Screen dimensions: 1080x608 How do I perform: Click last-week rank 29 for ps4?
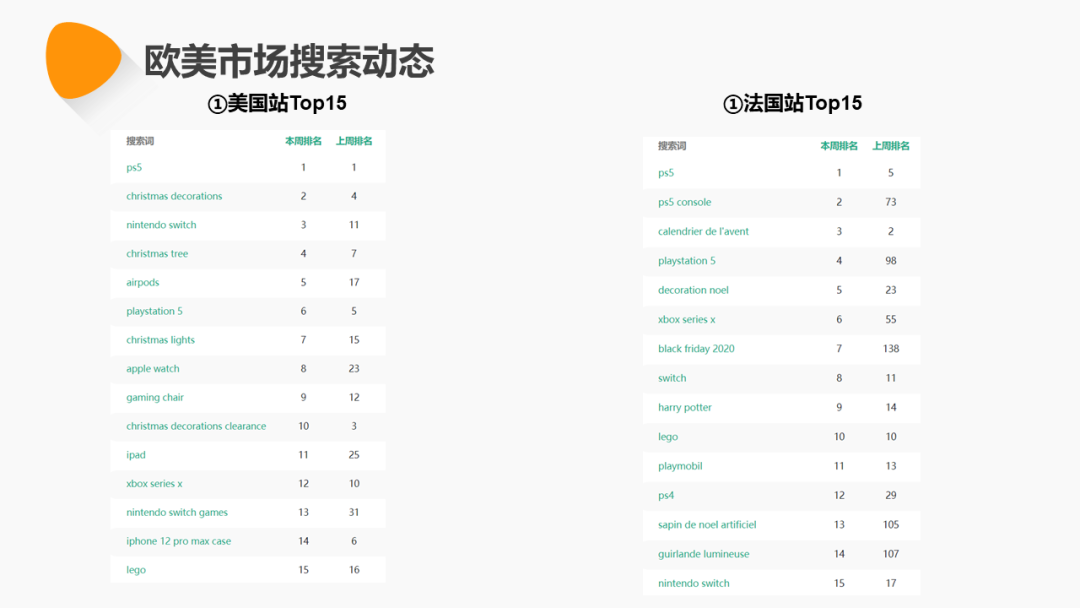891,495
